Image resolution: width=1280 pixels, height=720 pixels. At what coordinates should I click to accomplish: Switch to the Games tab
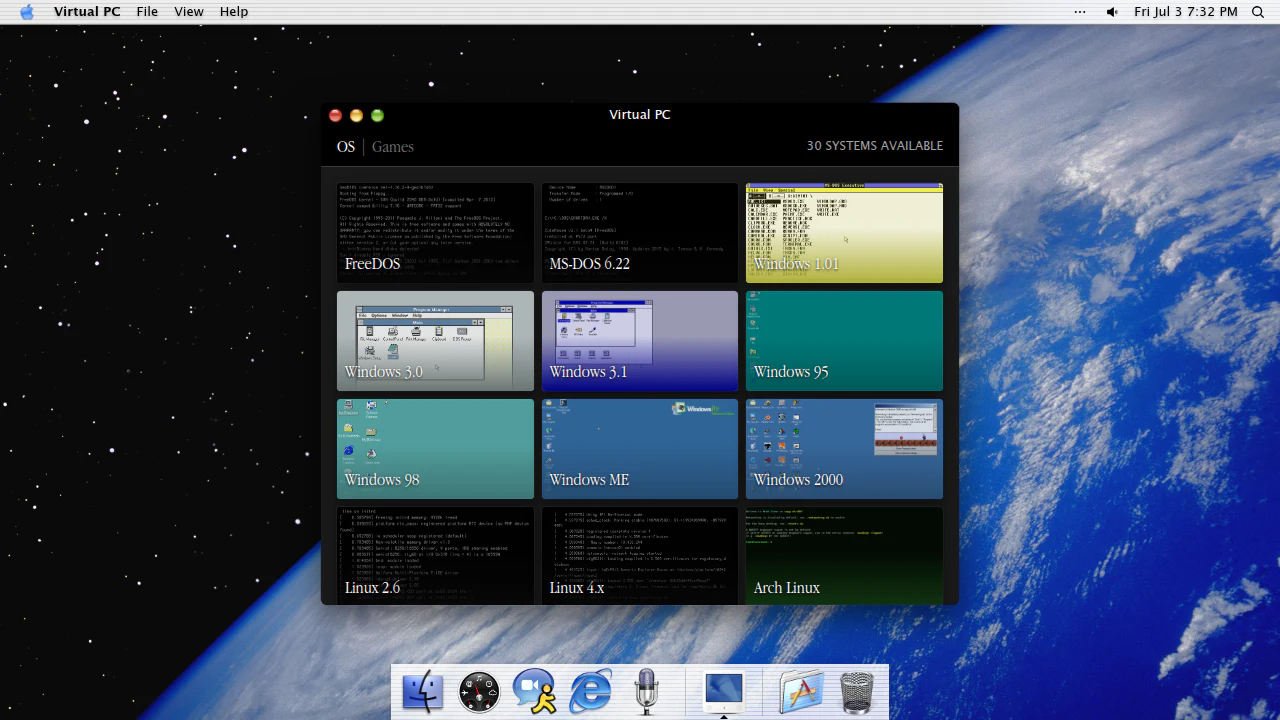pyautogui.click(x=392, y=147)
